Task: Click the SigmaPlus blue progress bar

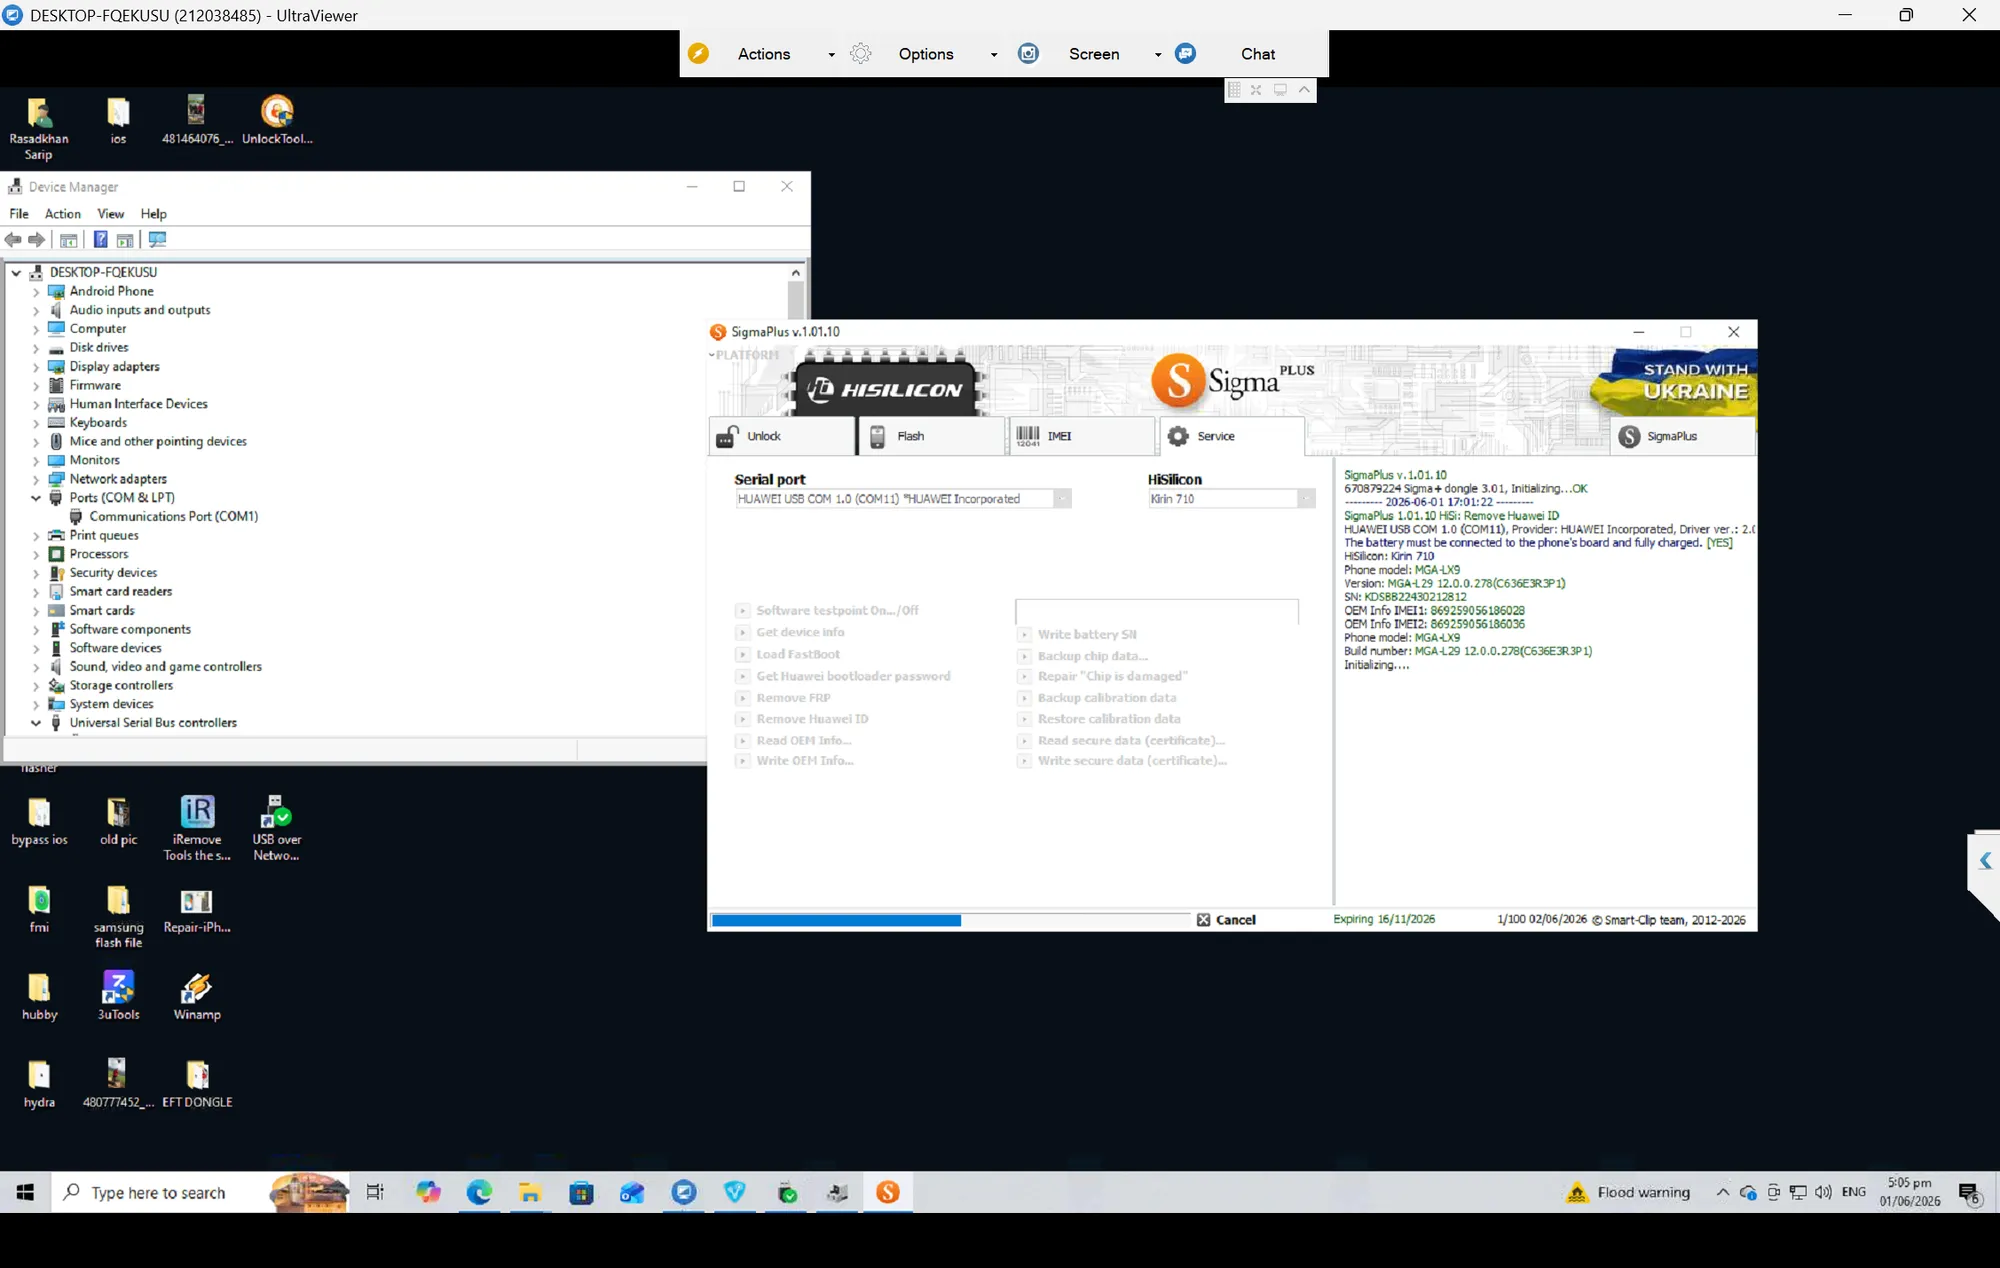Action: click(836, 920)
